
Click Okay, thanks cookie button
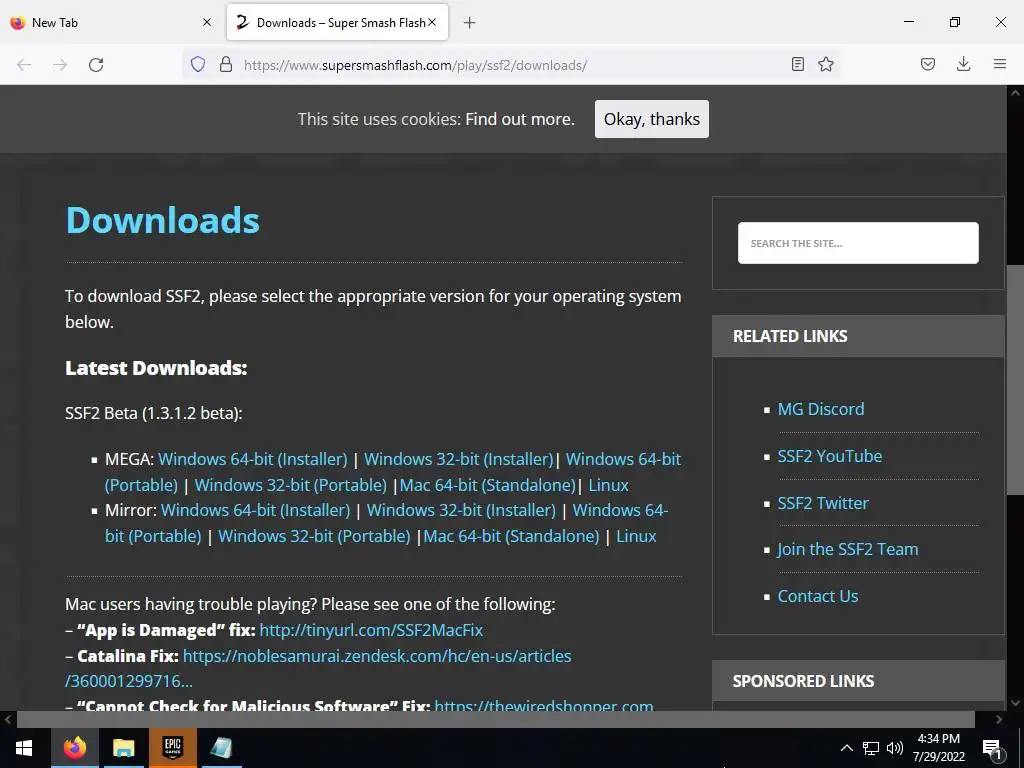(652, 119)
